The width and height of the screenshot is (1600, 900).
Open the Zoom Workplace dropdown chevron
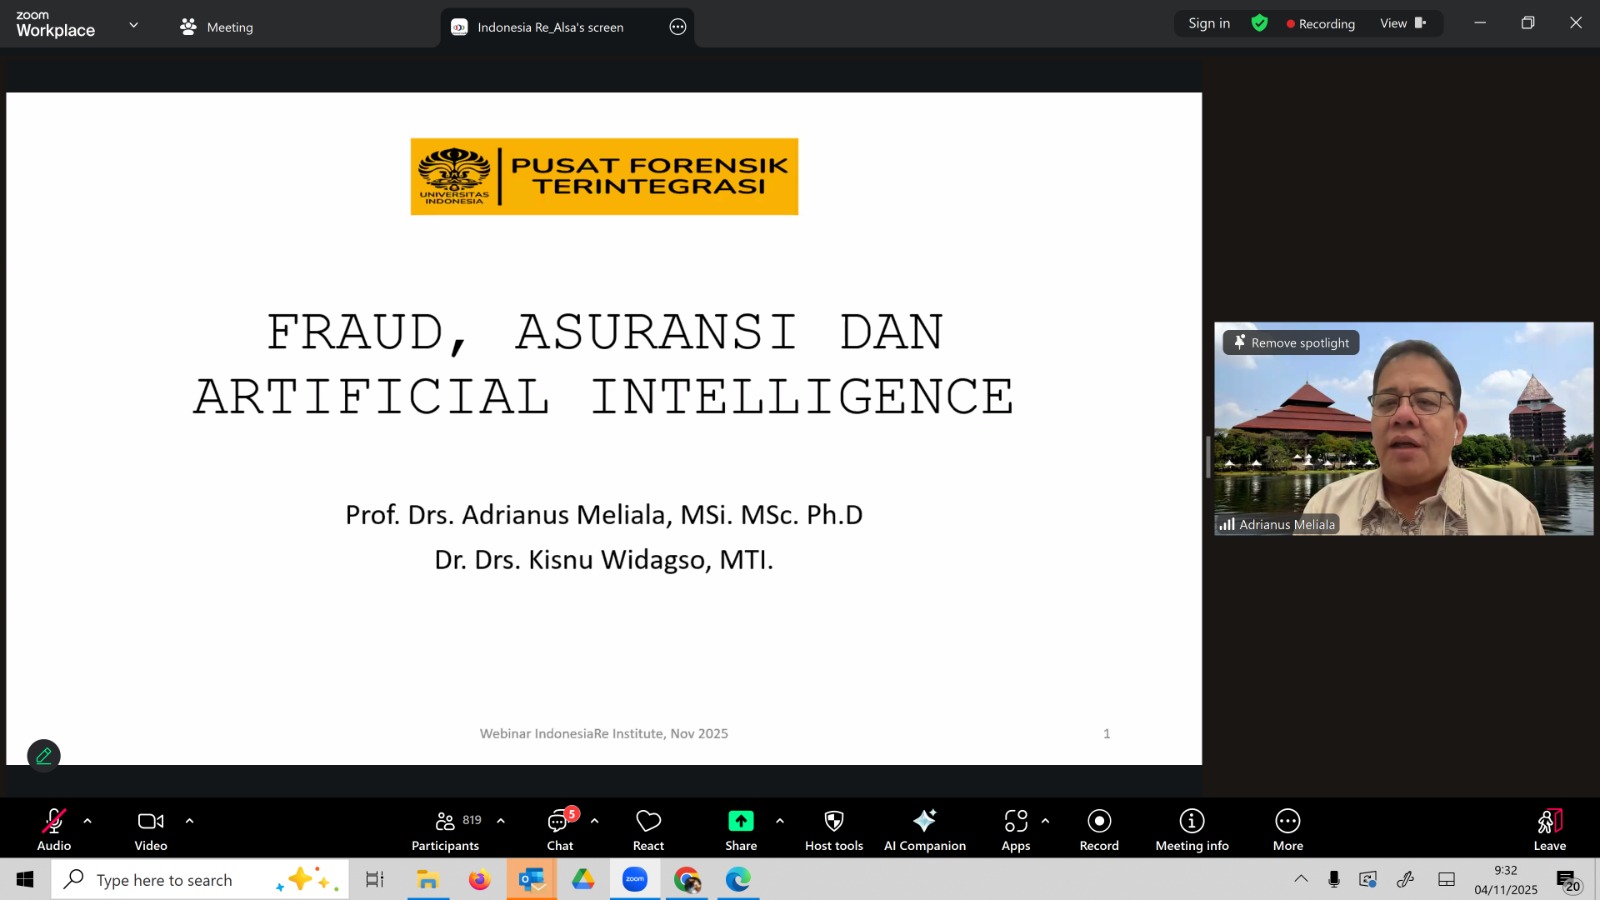[133, 25]
